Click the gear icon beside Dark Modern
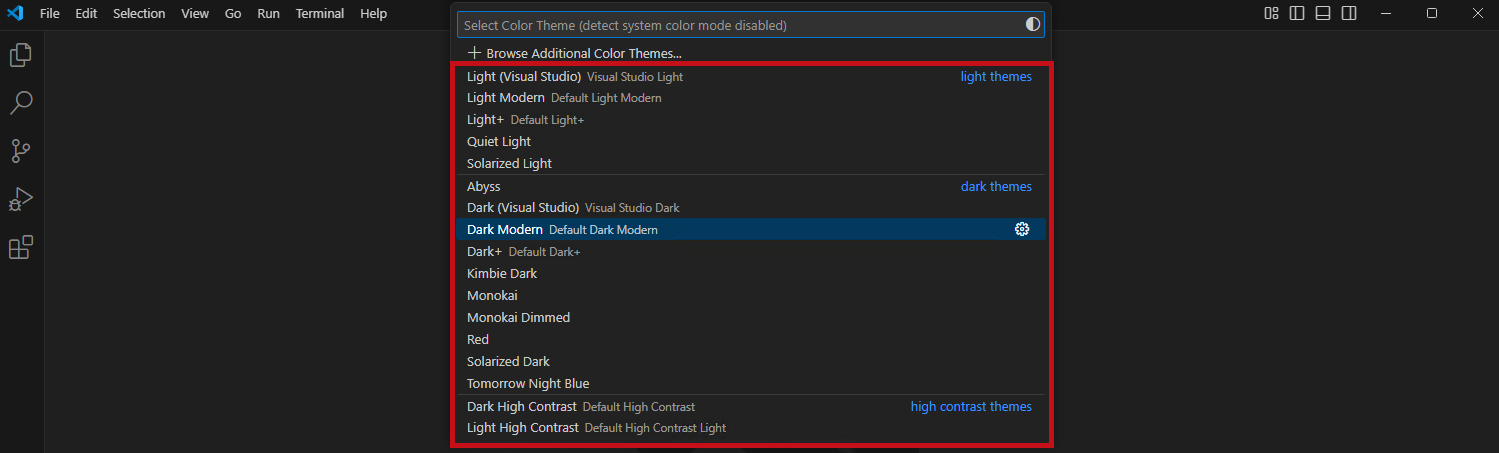 point(1021,229)
